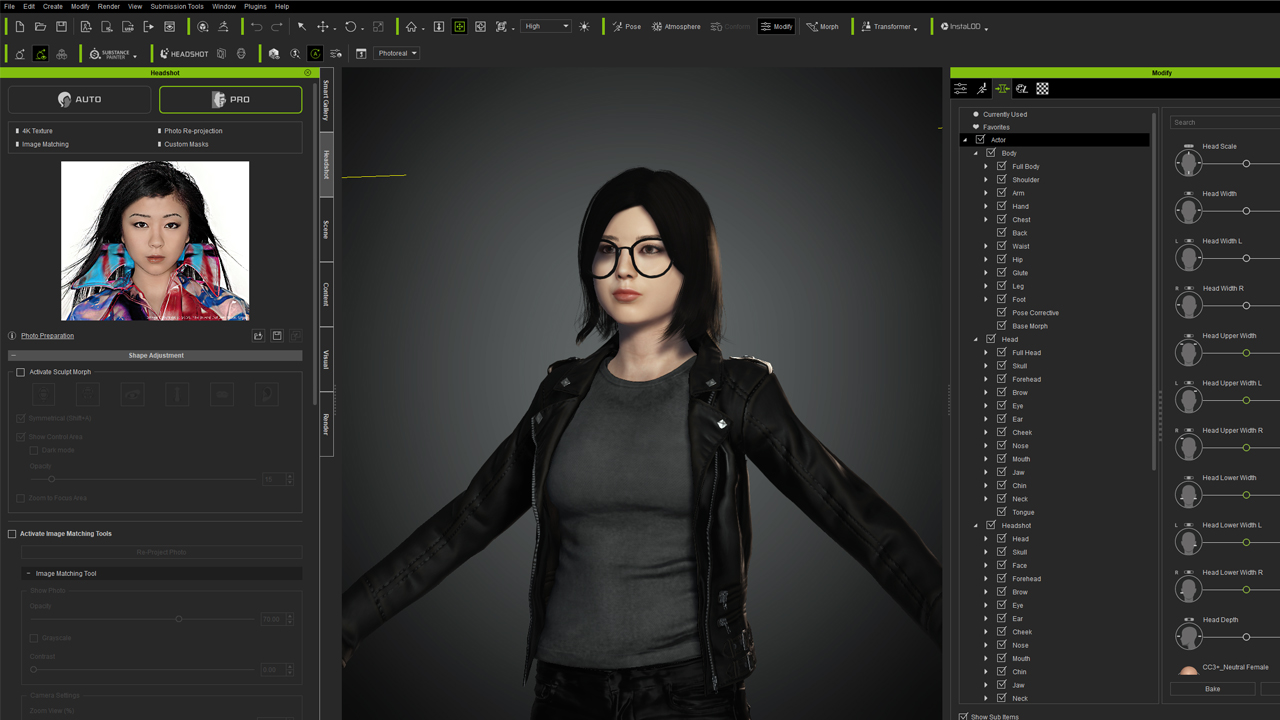Toggle the Headshot group checkbox
Image resolution: width=1280 pixels, height=720 pixels.
pyautogui.click(x=991, y=525)
